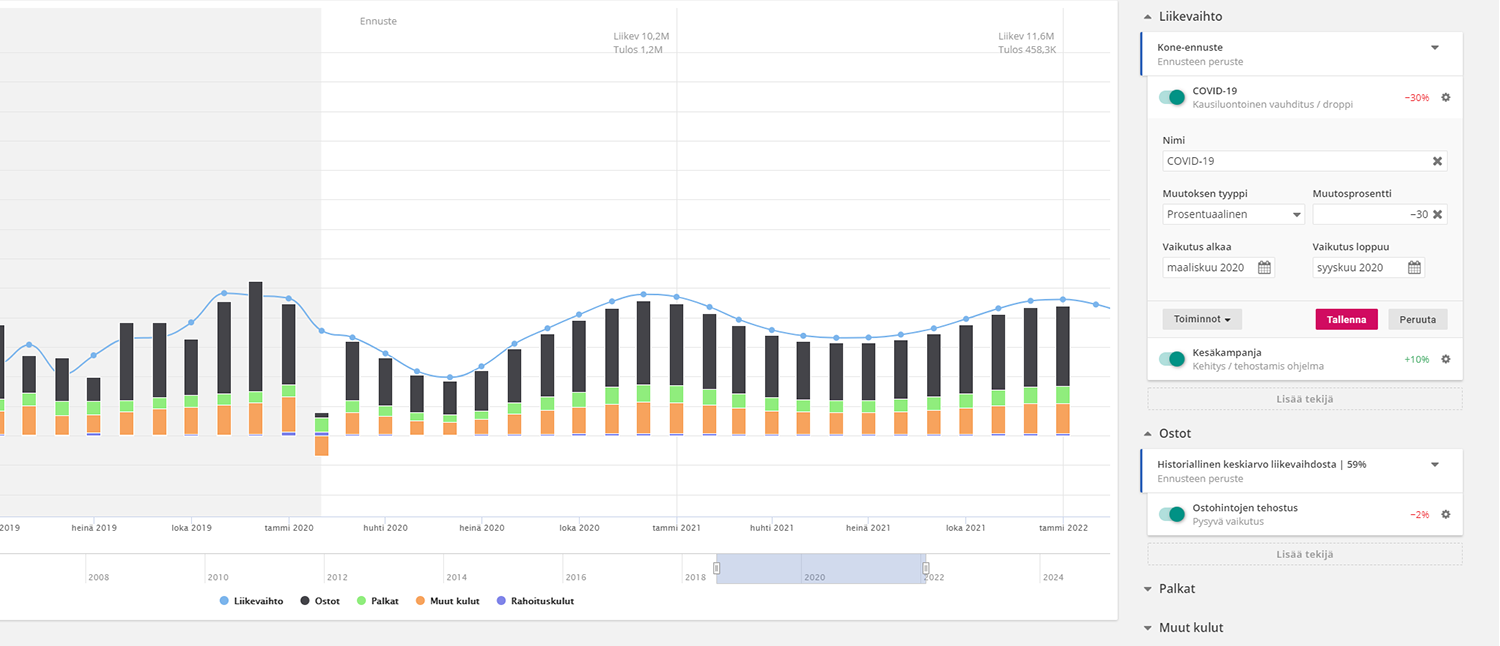The width and height of the screenshot is (1500, 646).
Task: Open settings gear for Kesäkampanja factor
Action: [1445, 359]
